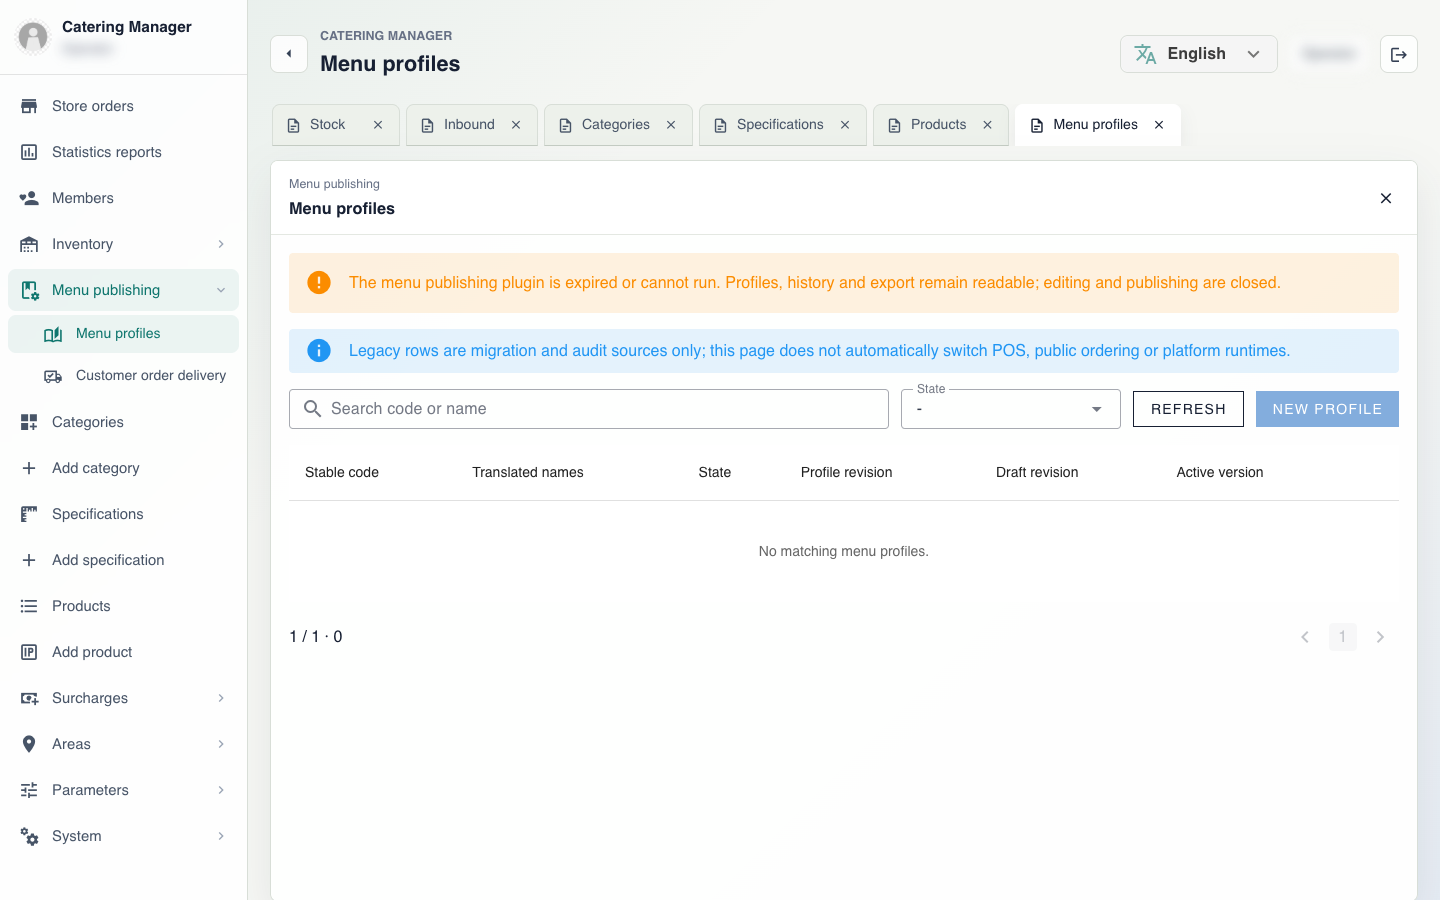Close the Stock tab
The height and width of the screenshot is (900, 1440).
378,125
